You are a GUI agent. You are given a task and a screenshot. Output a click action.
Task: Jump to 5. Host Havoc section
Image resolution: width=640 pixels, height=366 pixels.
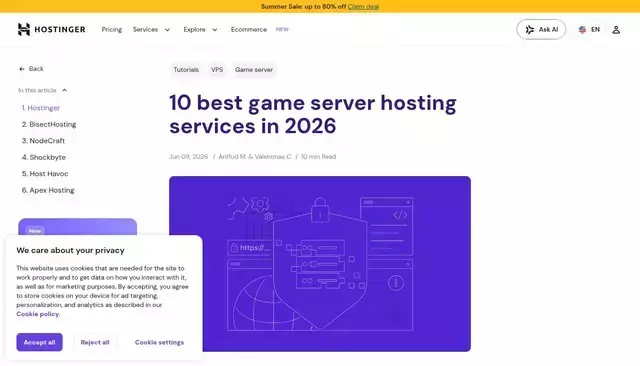45,173
